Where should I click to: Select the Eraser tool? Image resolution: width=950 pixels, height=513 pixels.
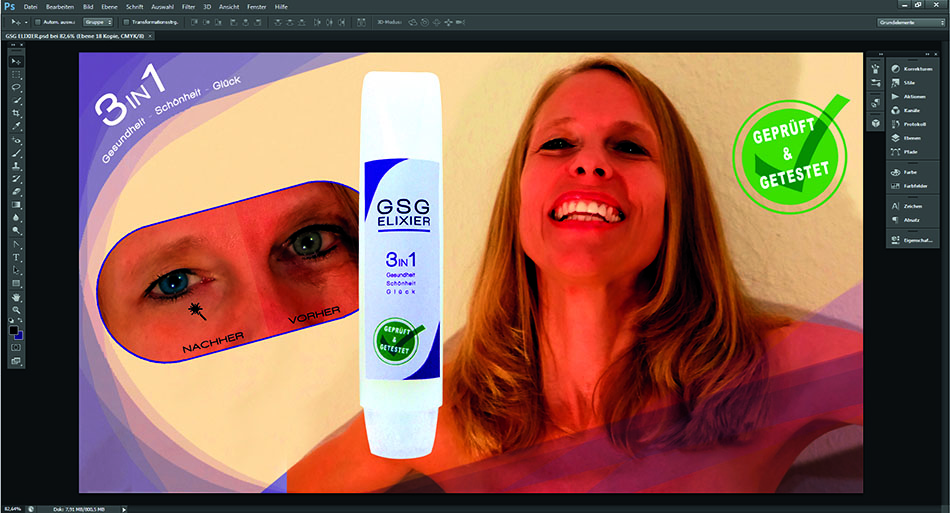[16, 191]
